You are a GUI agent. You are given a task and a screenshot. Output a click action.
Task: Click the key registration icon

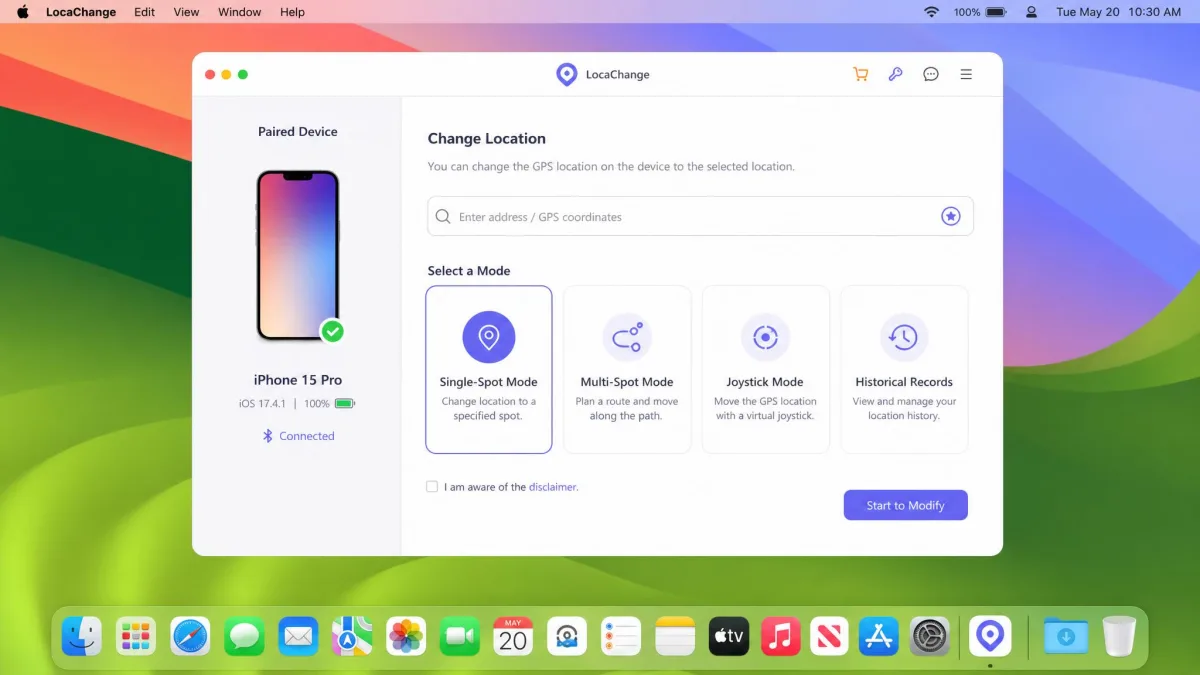pyautogui.click(x=895, y=74)
